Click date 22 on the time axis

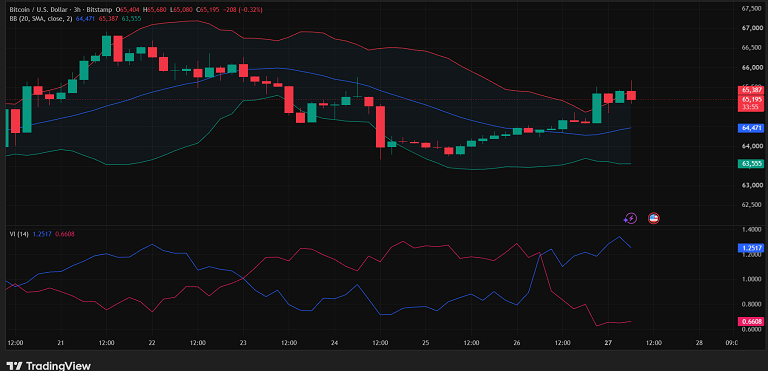tap(152, 343)
